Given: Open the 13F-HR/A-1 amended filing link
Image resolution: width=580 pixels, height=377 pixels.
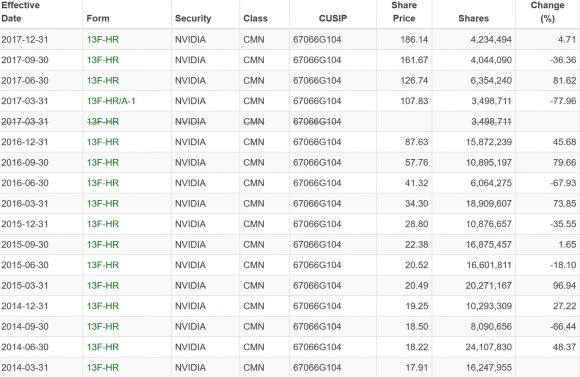Looking at the screenshot, I should [x=111, y=101].
